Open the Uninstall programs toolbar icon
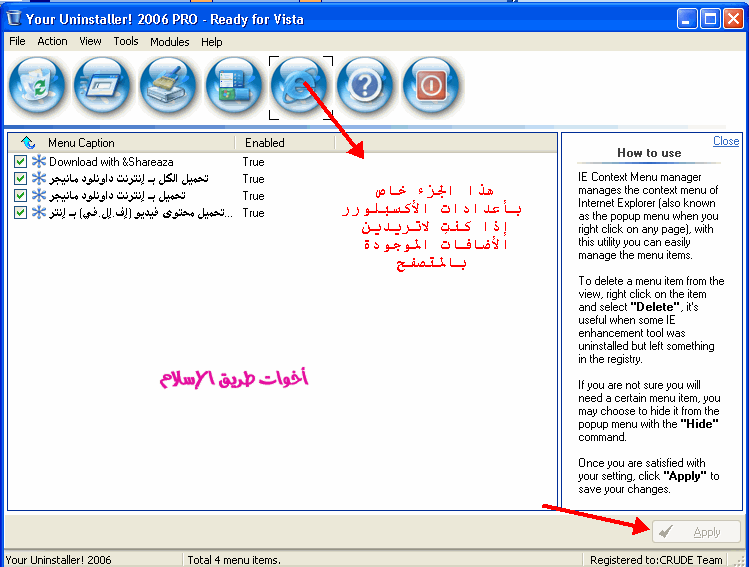The width and height of the screenshot is (749, 567). click(37, 87)
